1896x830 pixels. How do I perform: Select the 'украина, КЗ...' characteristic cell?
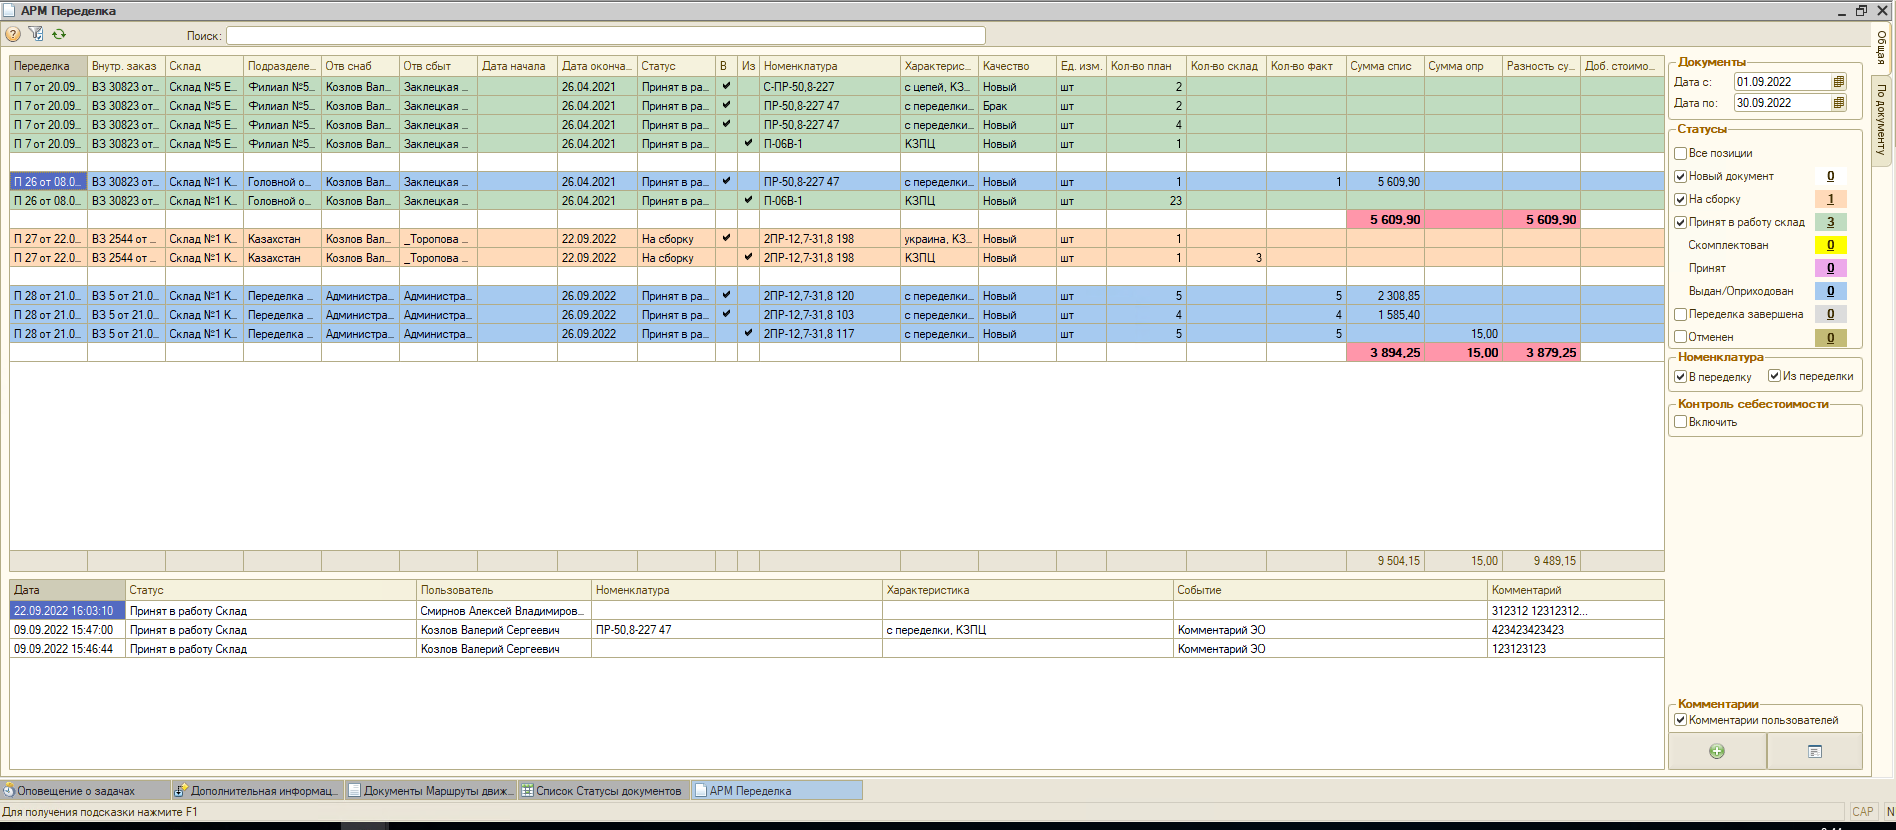coord(939,239)
